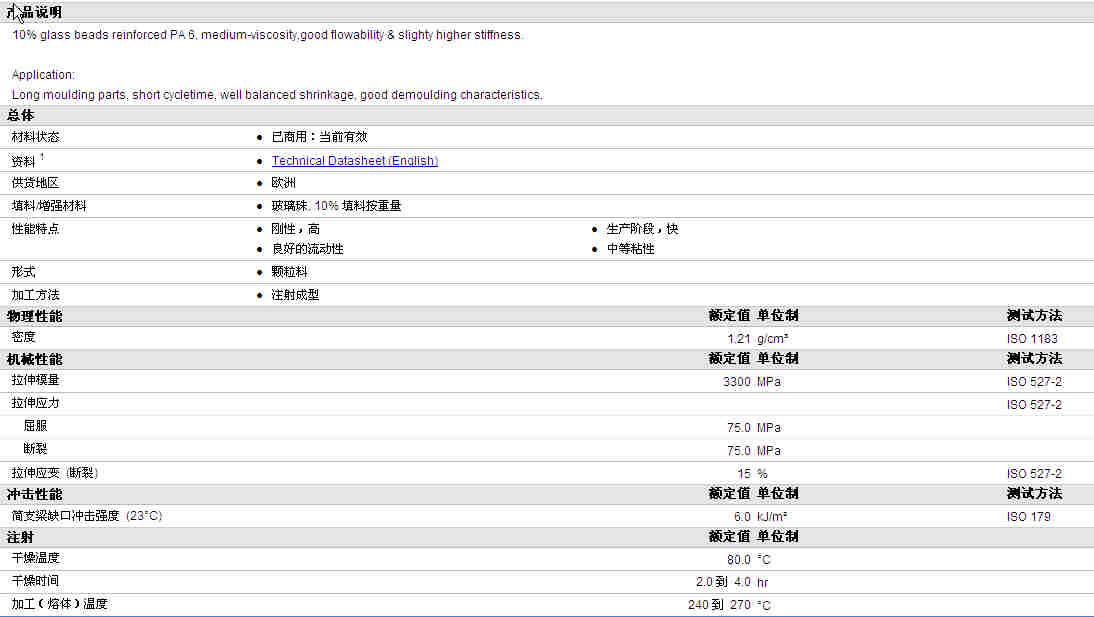Click the 'Long moulding parts' application sentence
Screen dimensions: 1094x617
coord(277,95)
